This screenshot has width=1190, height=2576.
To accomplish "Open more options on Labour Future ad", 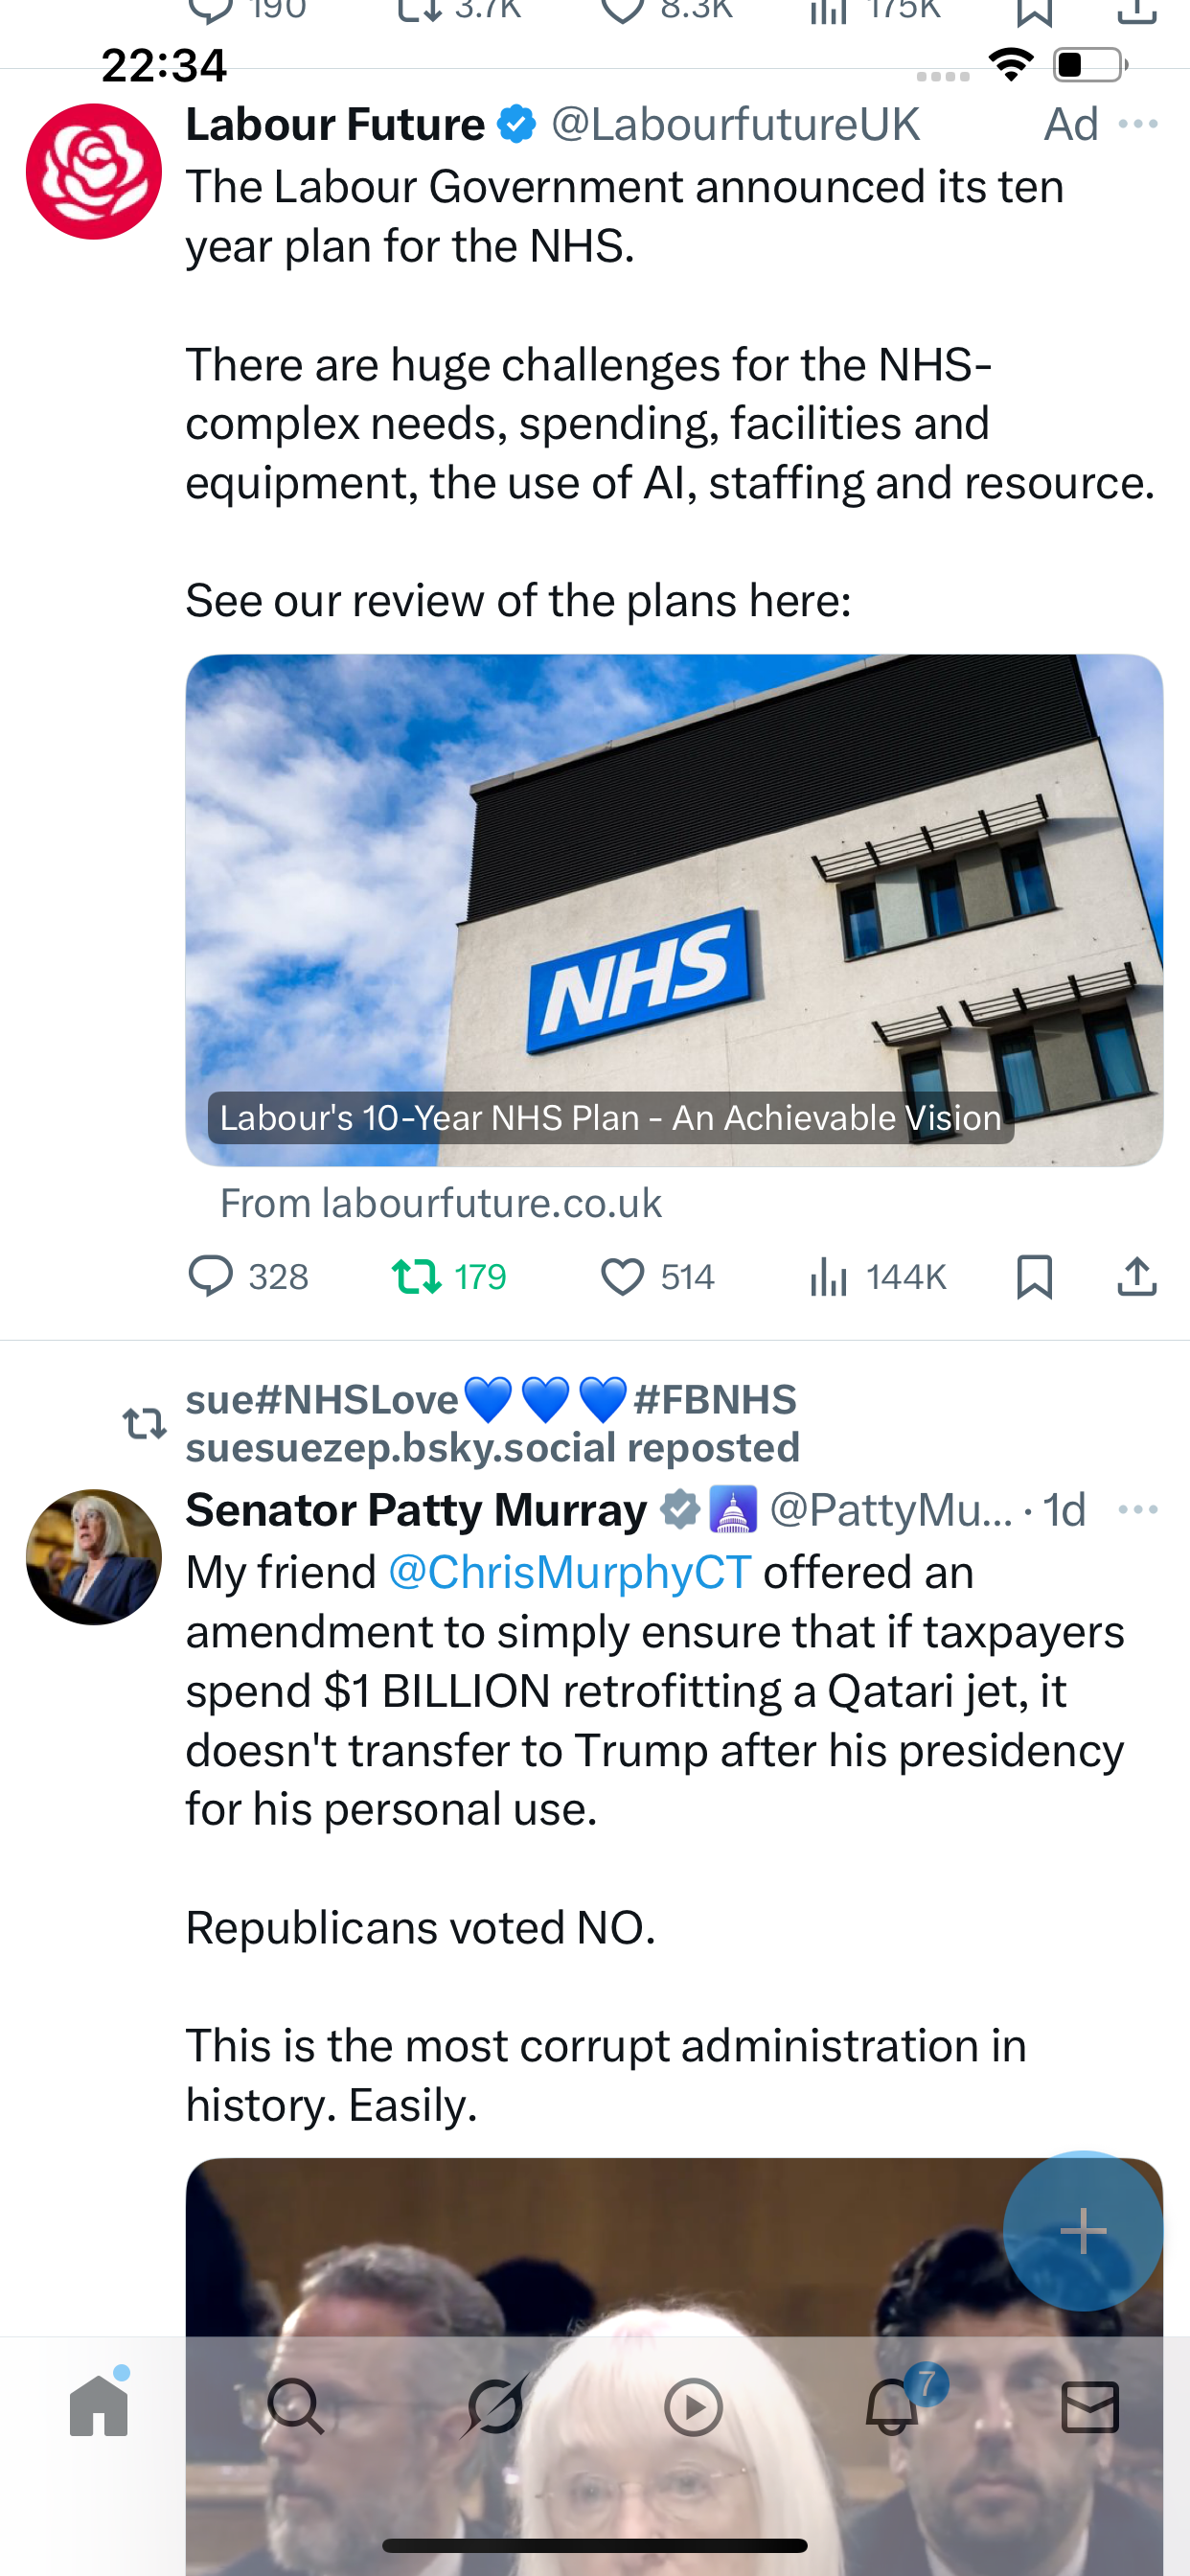I will (1138, 125).
